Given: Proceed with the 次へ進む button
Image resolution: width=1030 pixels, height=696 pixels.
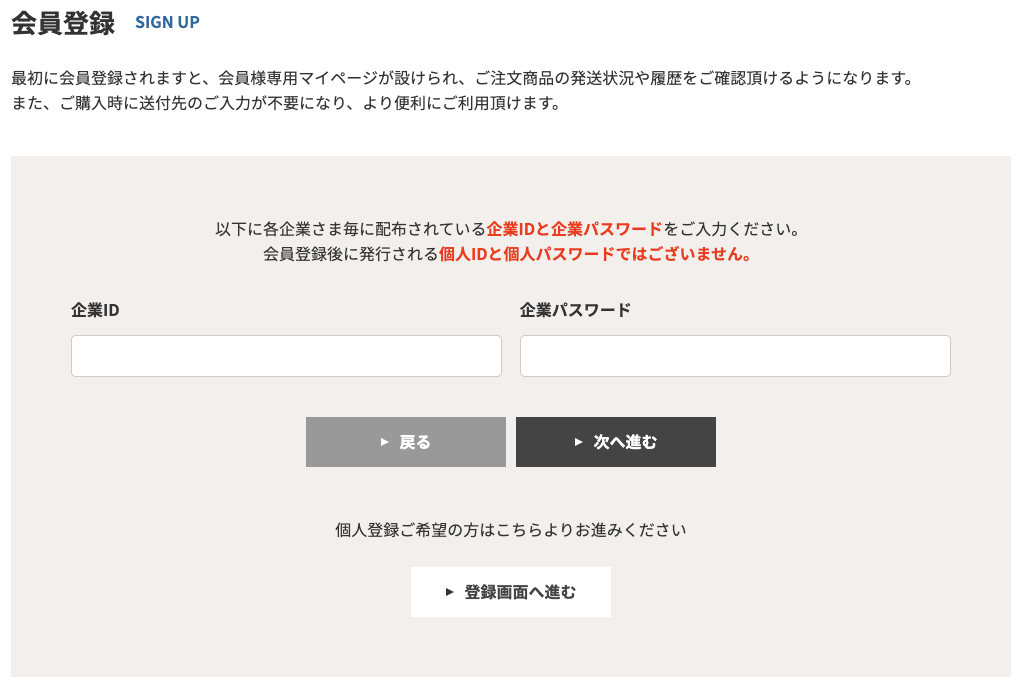Looking at the screenshot, I should (616, 442).
